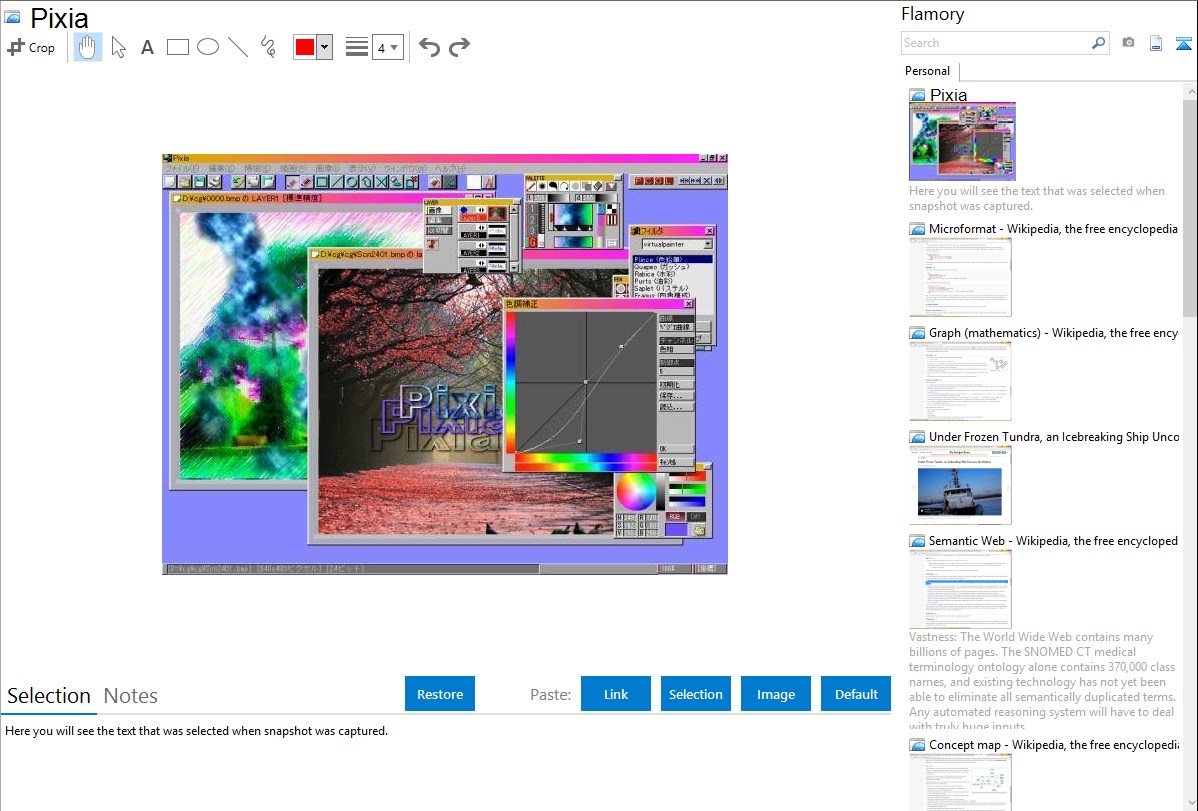
Task: Click the icon beside Under Frozen Tundra
Action: click(917, 437)
